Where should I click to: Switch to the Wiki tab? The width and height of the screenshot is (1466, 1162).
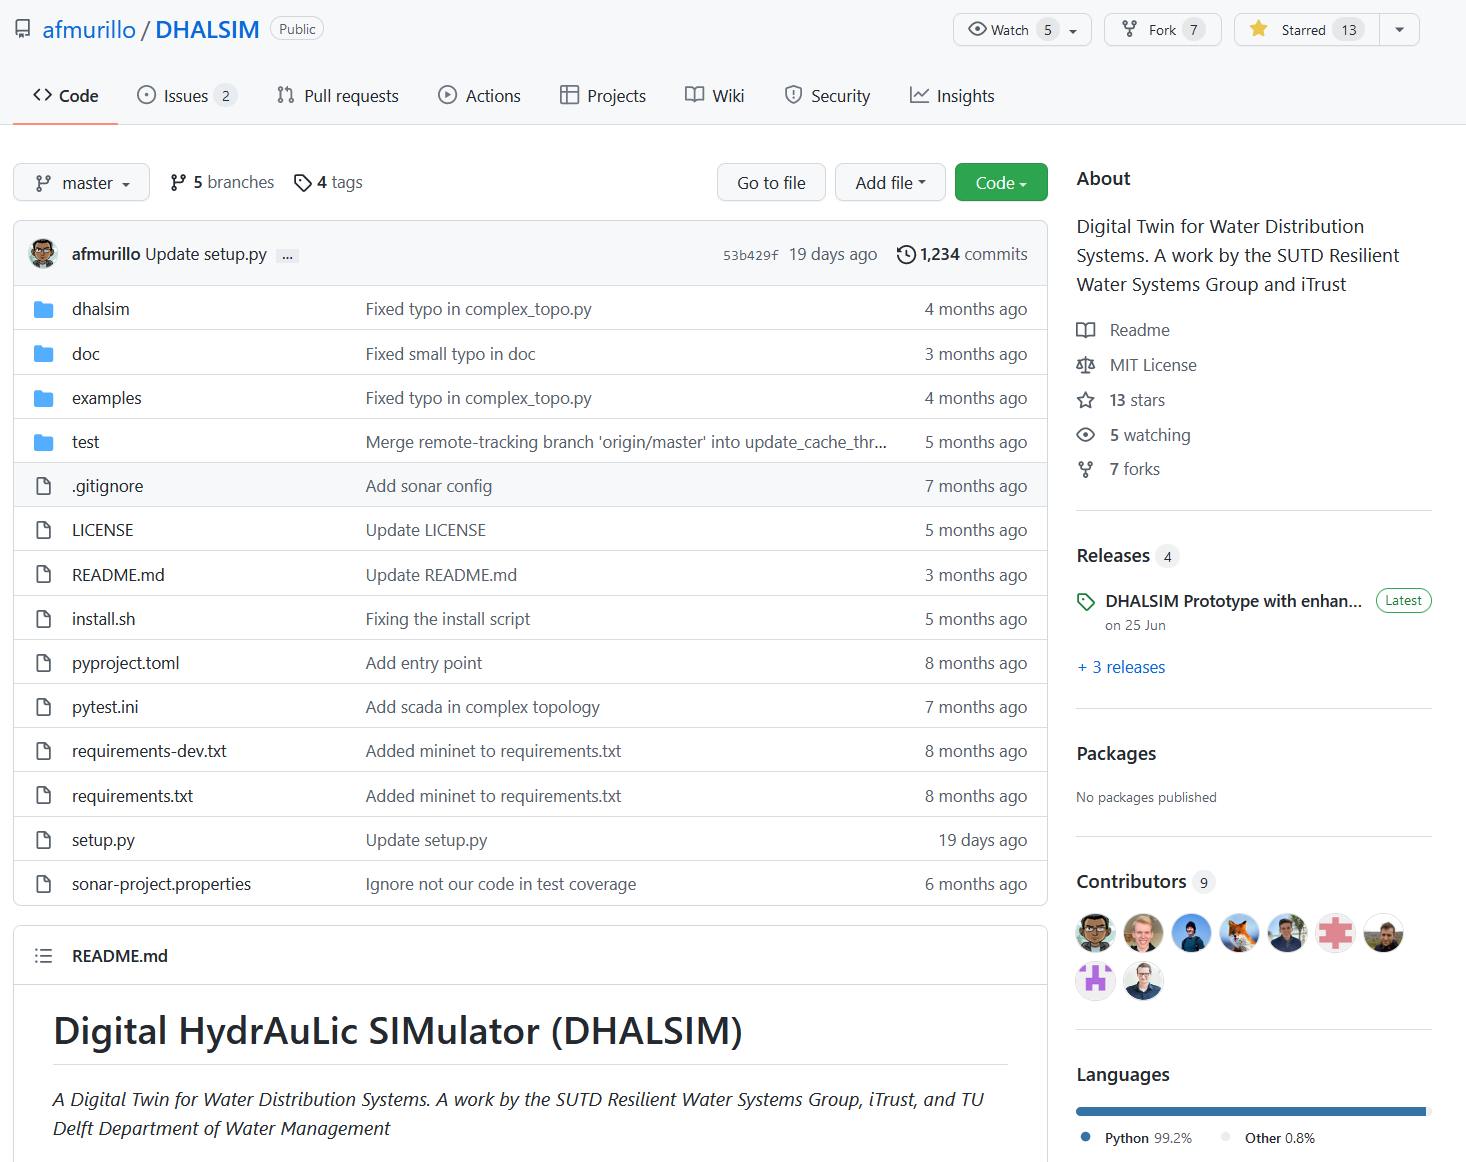coord(714,96)
